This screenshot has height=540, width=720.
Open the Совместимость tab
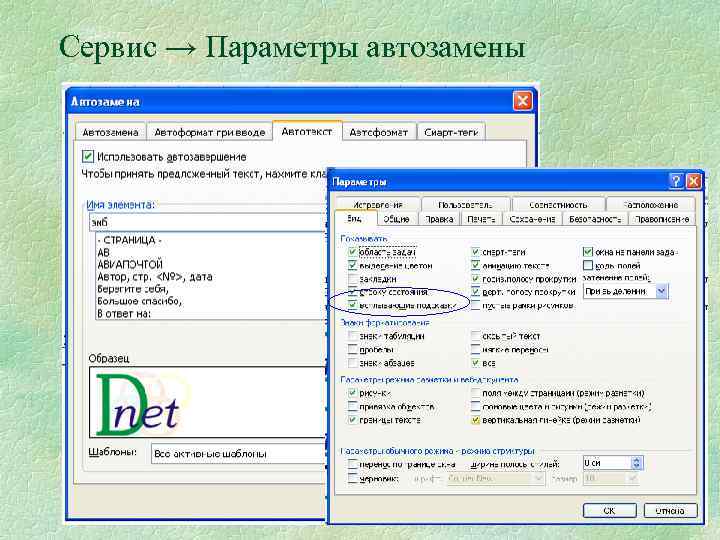558,205
